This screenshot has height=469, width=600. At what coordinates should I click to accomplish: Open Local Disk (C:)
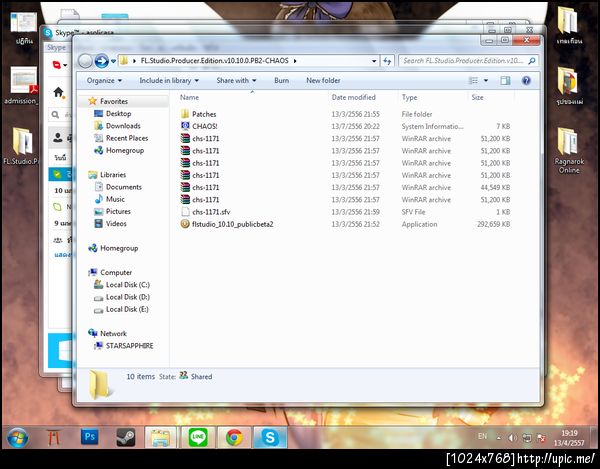point(127,285)
